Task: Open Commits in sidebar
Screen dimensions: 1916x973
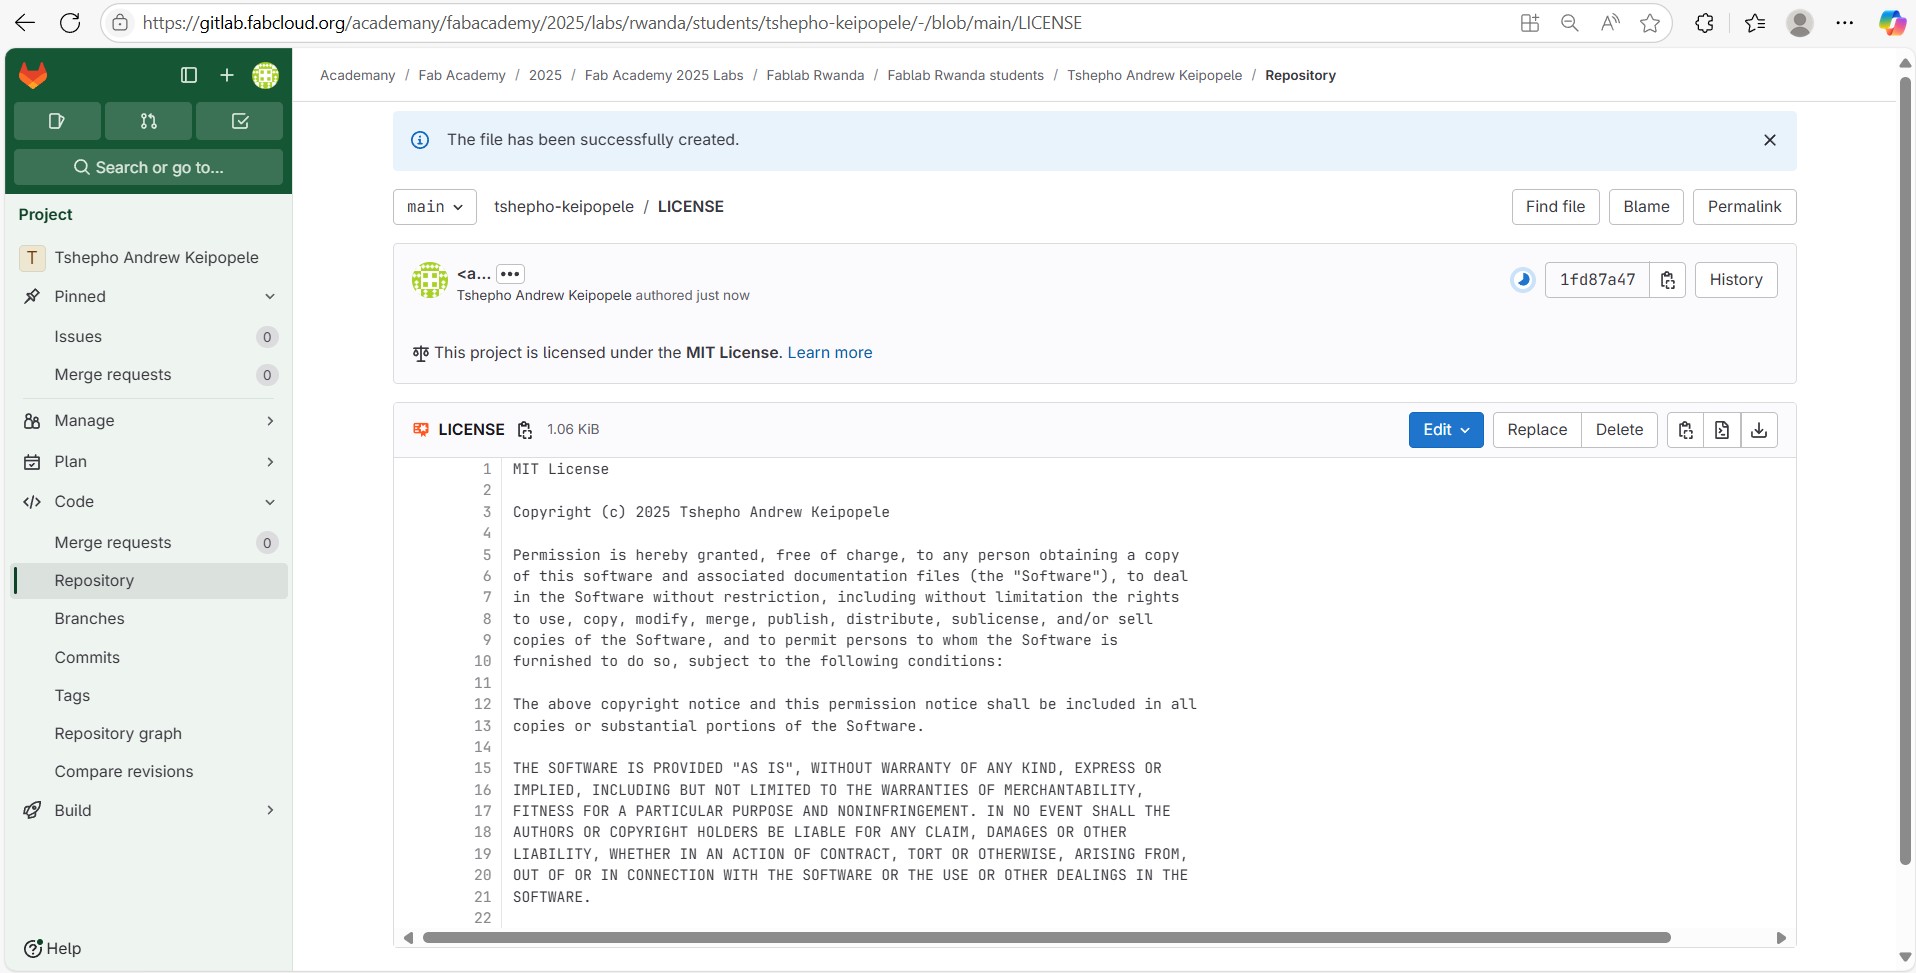Action: pyautogui.click(x=150, y=658)
